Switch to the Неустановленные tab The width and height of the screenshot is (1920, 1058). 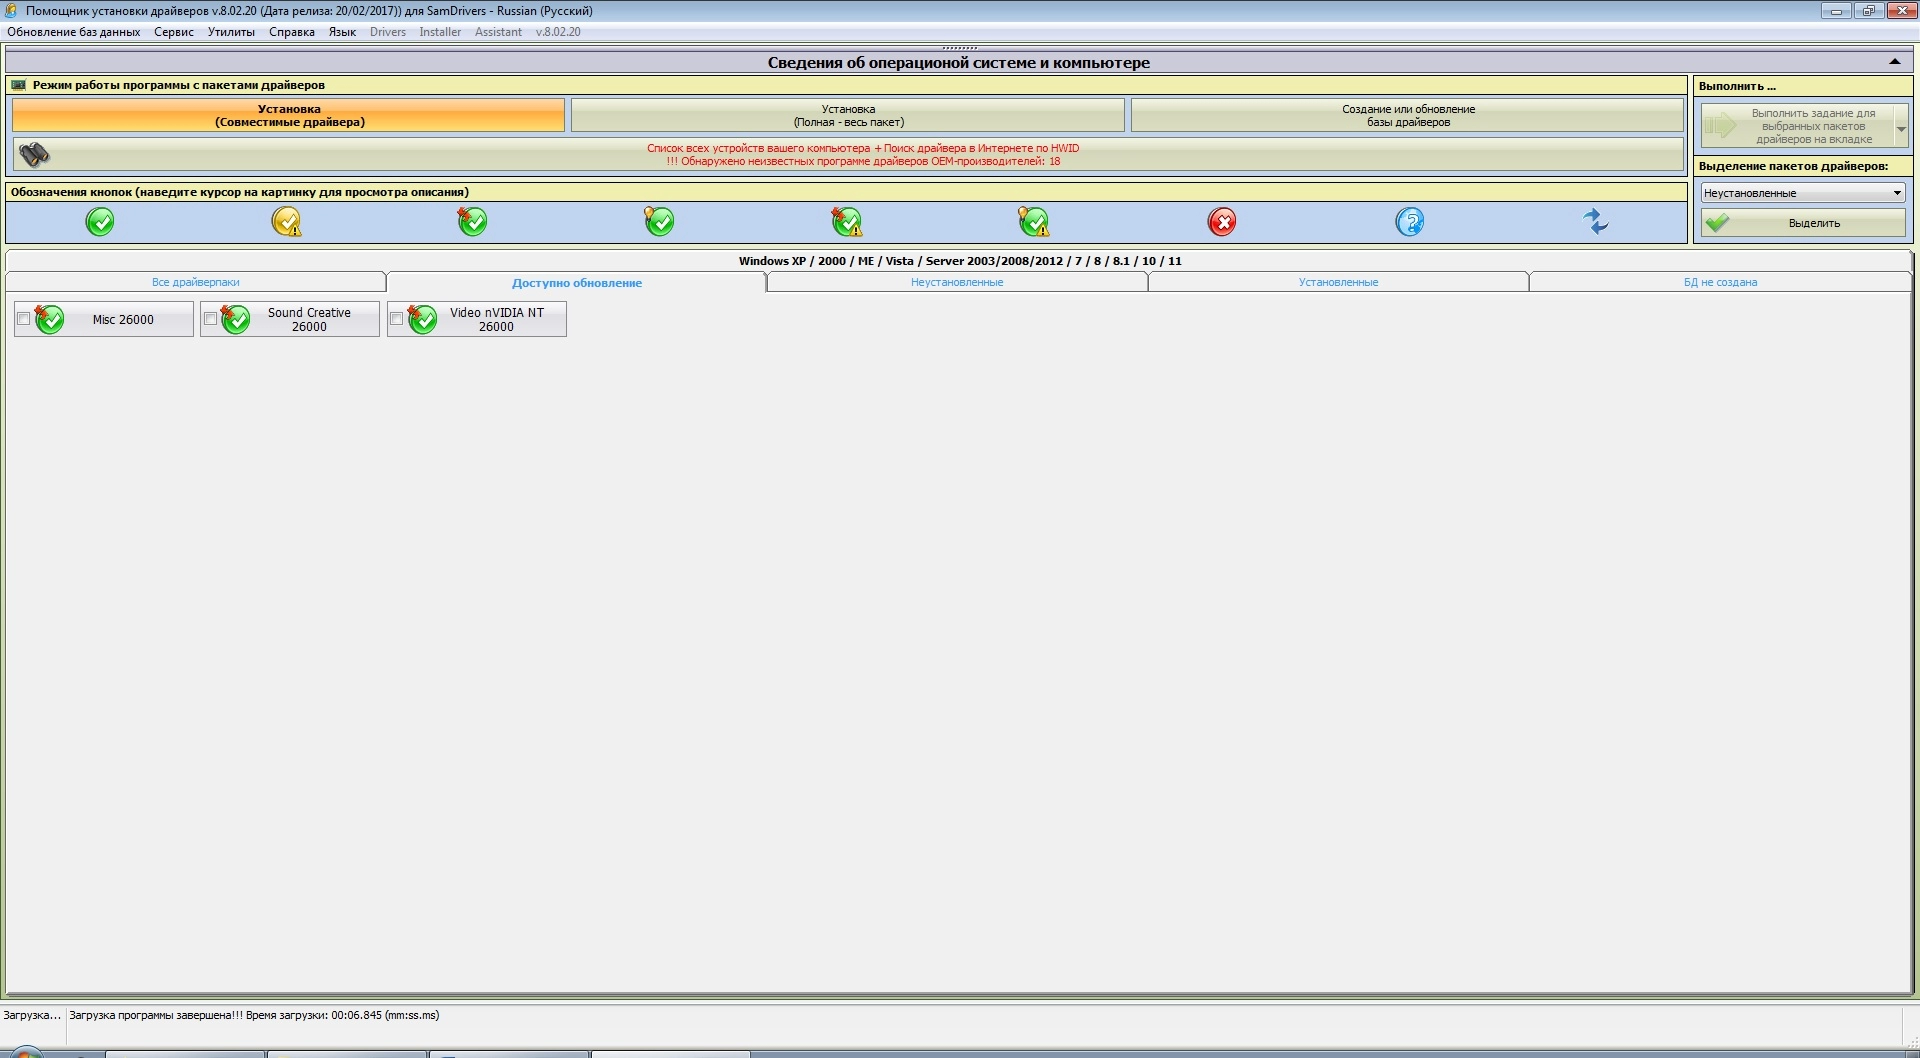coord(957,282)
